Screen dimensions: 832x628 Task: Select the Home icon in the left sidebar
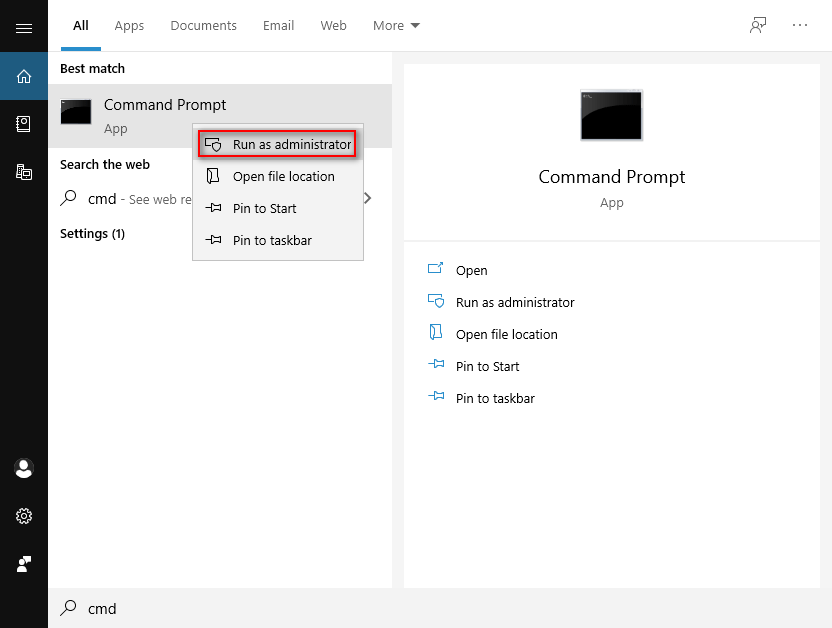24,76
